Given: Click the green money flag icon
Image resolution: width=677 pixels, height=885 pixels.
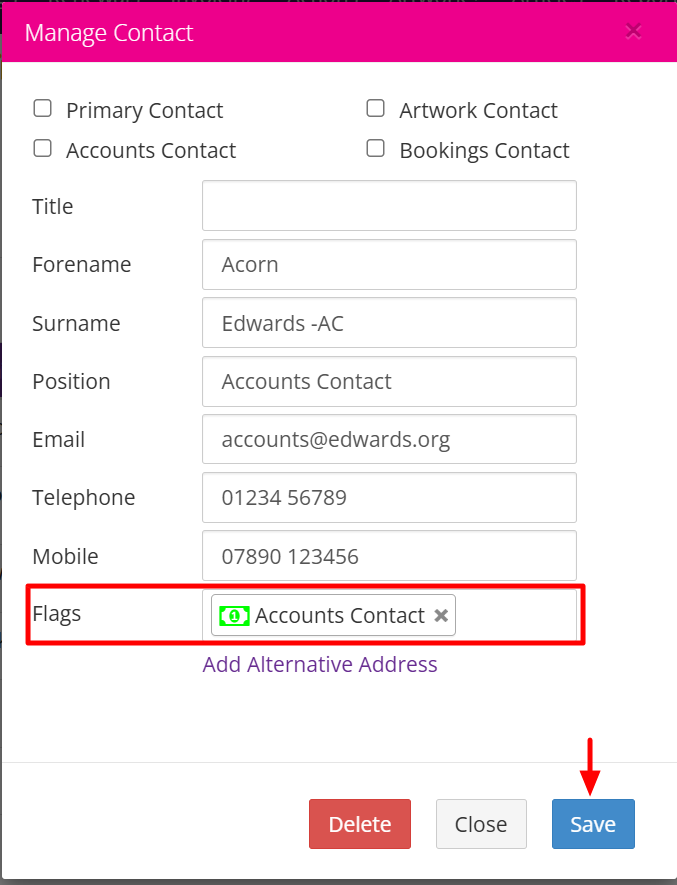Looking at the screenshot, I should click(x=234, y=616).
